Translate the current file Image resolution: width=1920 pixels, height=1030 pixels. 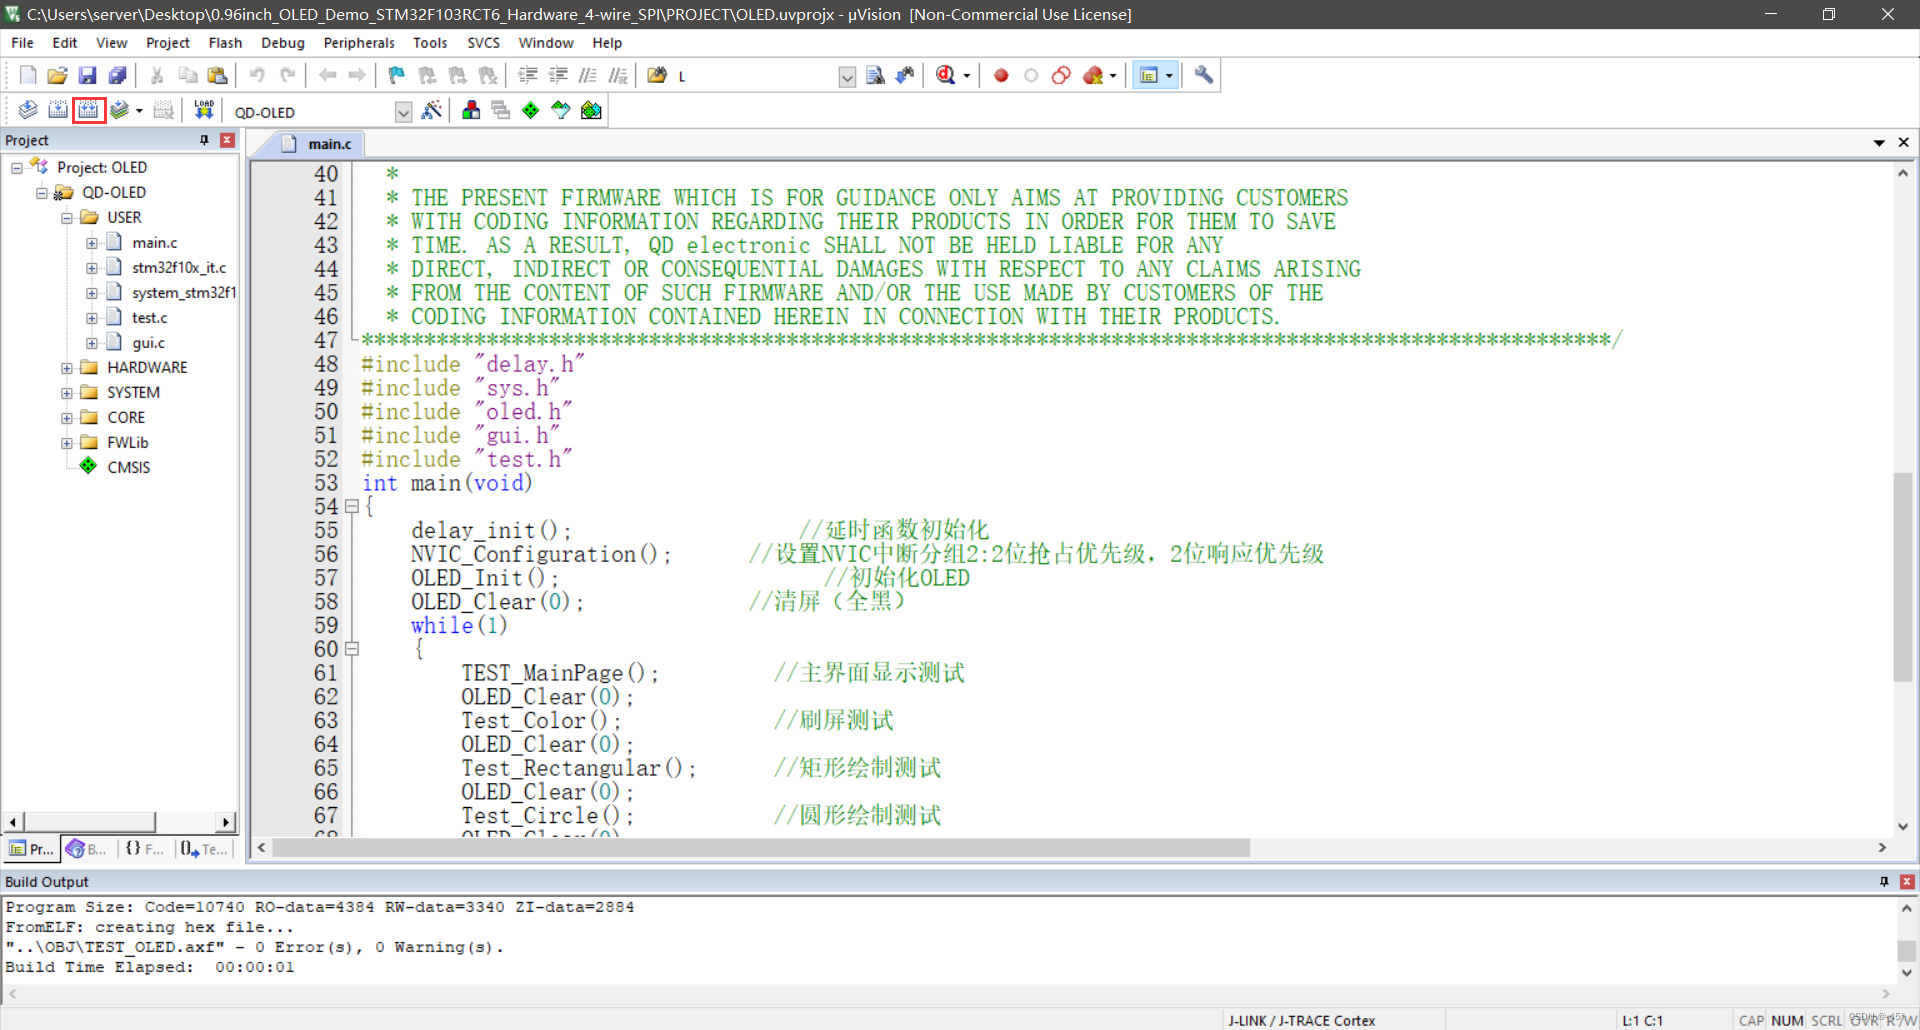point(28,110)
